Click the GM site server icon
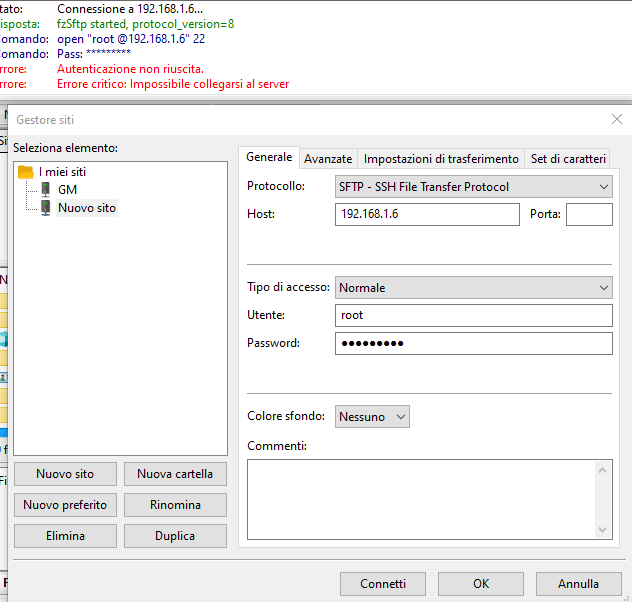This screenshot has width=632, height=602. (x=46, y=189)
